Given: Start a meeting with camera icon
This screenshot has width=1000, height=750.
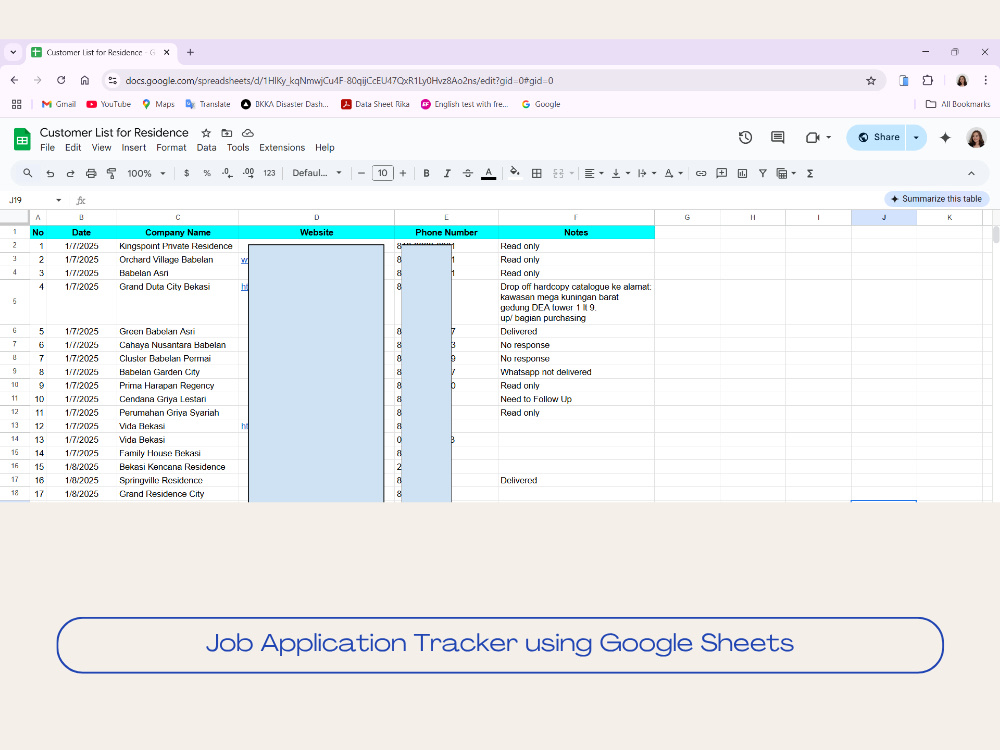Looking at the screenshot, I should point(812,137).
